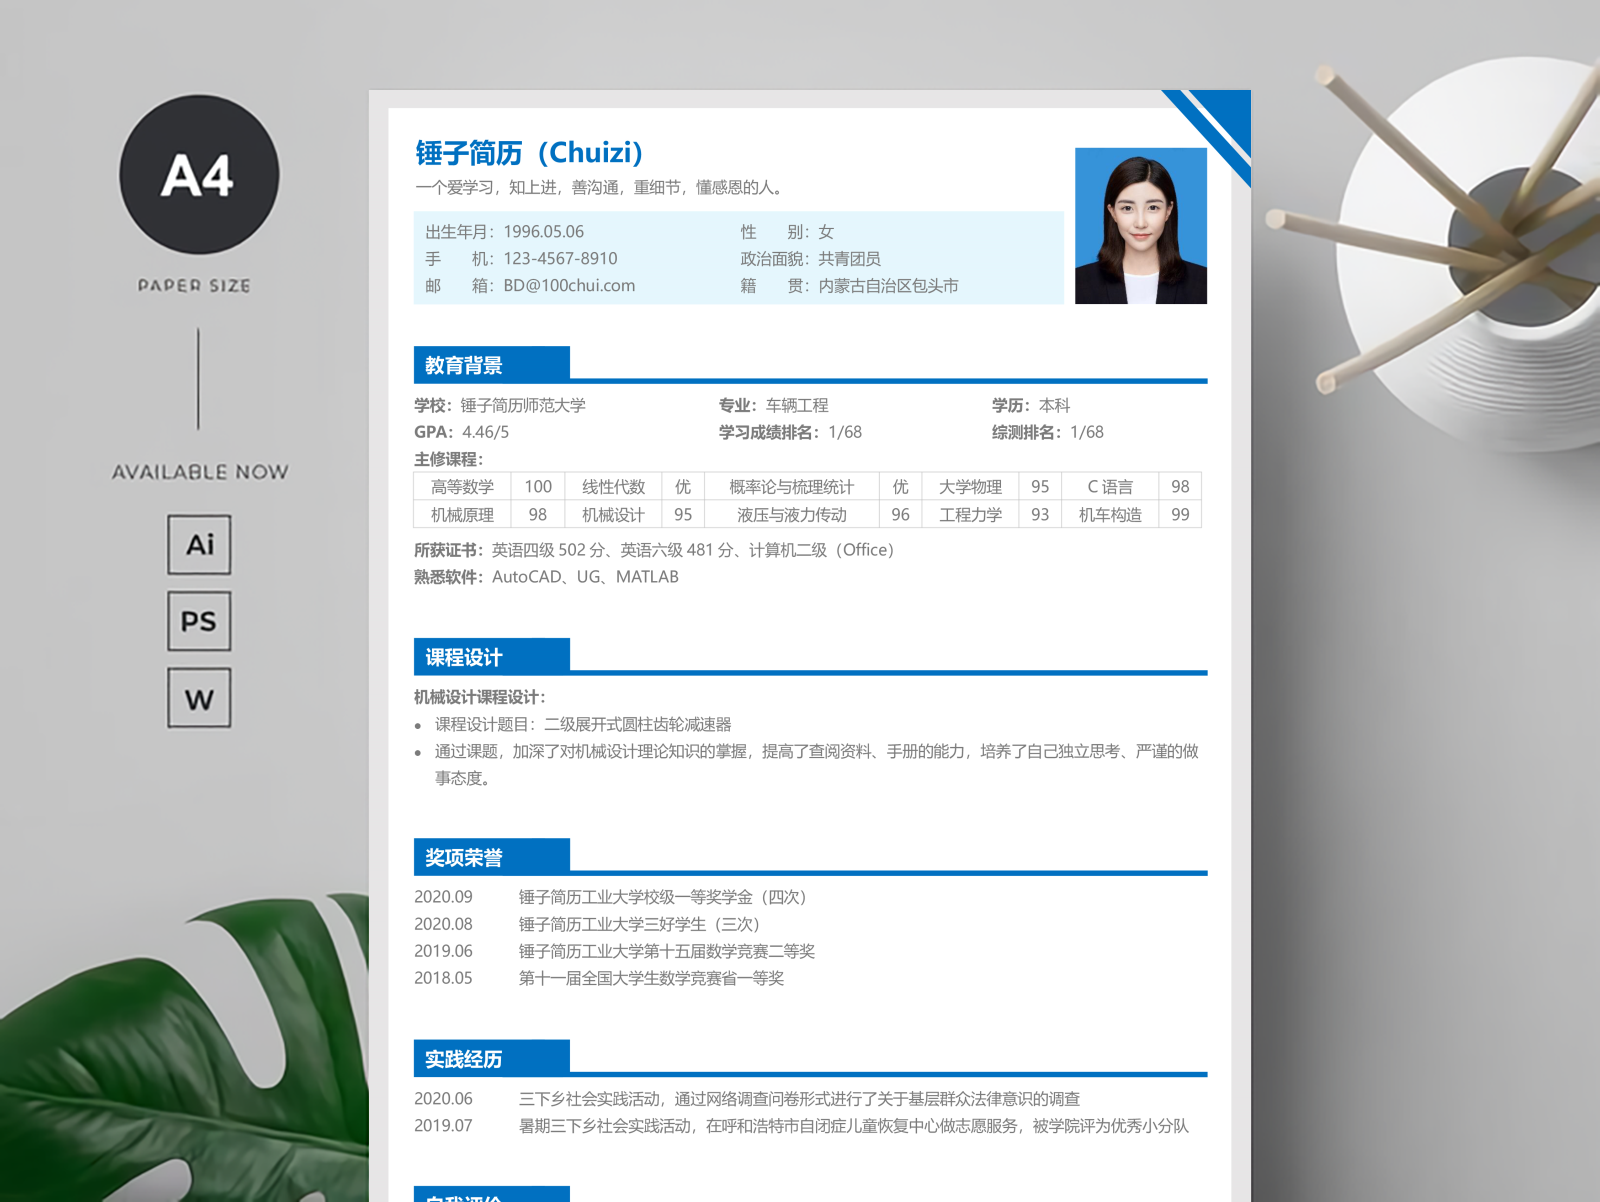Viewport: 1600px width, 1202px height.
Task: Click the resume portrait photo
Action: pos(1141,226)
